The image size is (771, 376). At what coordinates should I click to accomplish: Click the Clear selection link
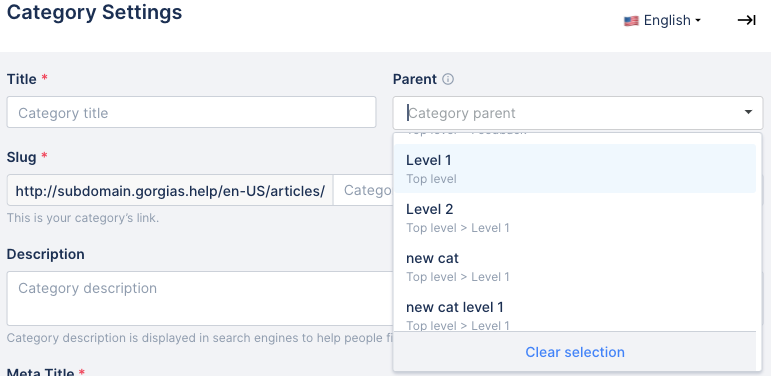point(575,352)
